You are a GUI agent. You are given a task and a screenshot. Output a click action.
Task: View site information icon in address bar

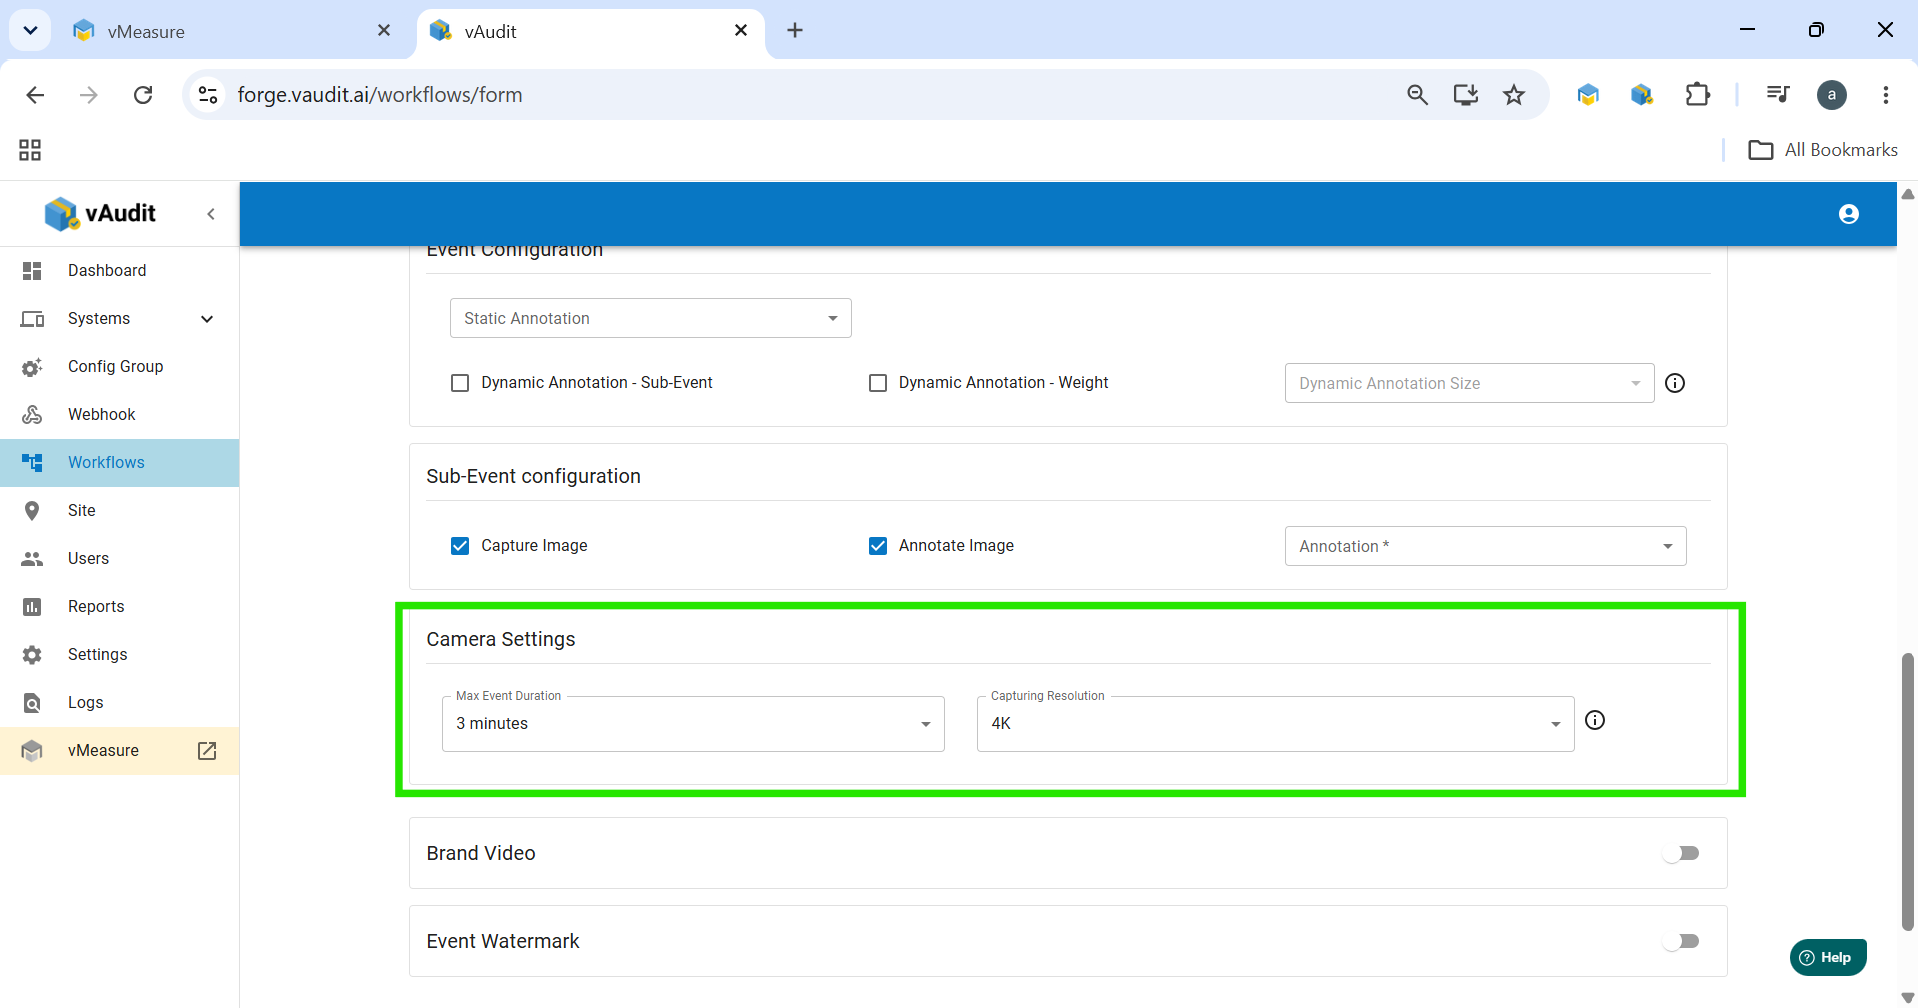tap(208, 95)
